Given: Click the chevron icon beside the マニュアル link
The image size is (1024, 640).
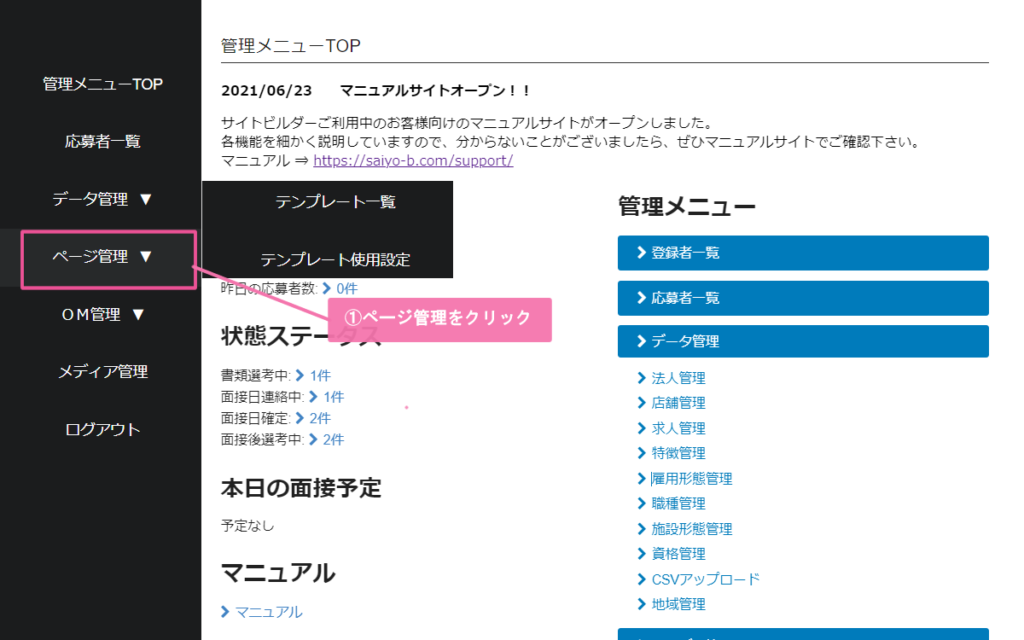Looking at the screenshot, I should (x=225, y=612).
